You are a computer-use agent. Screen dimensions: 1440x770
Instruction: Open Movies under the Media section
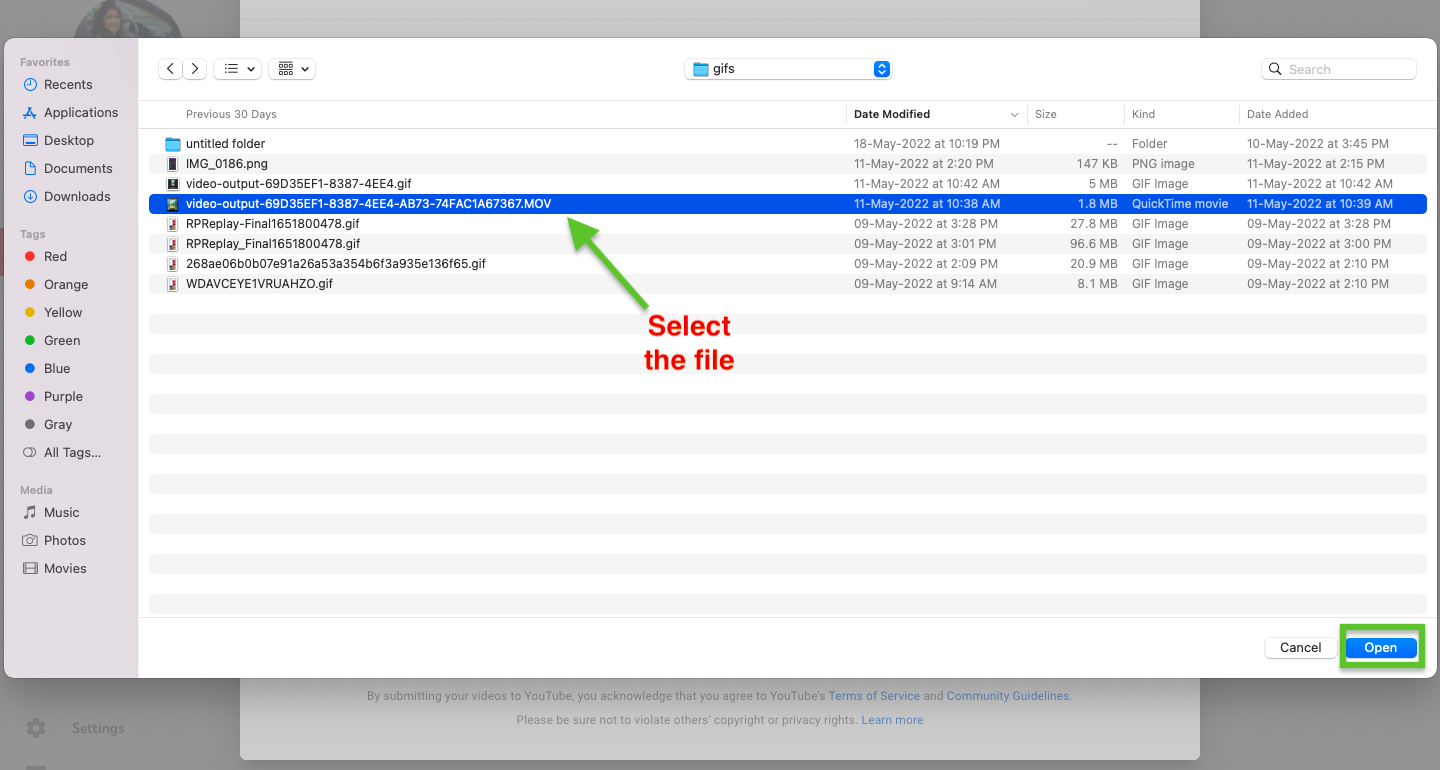point(62,568)
